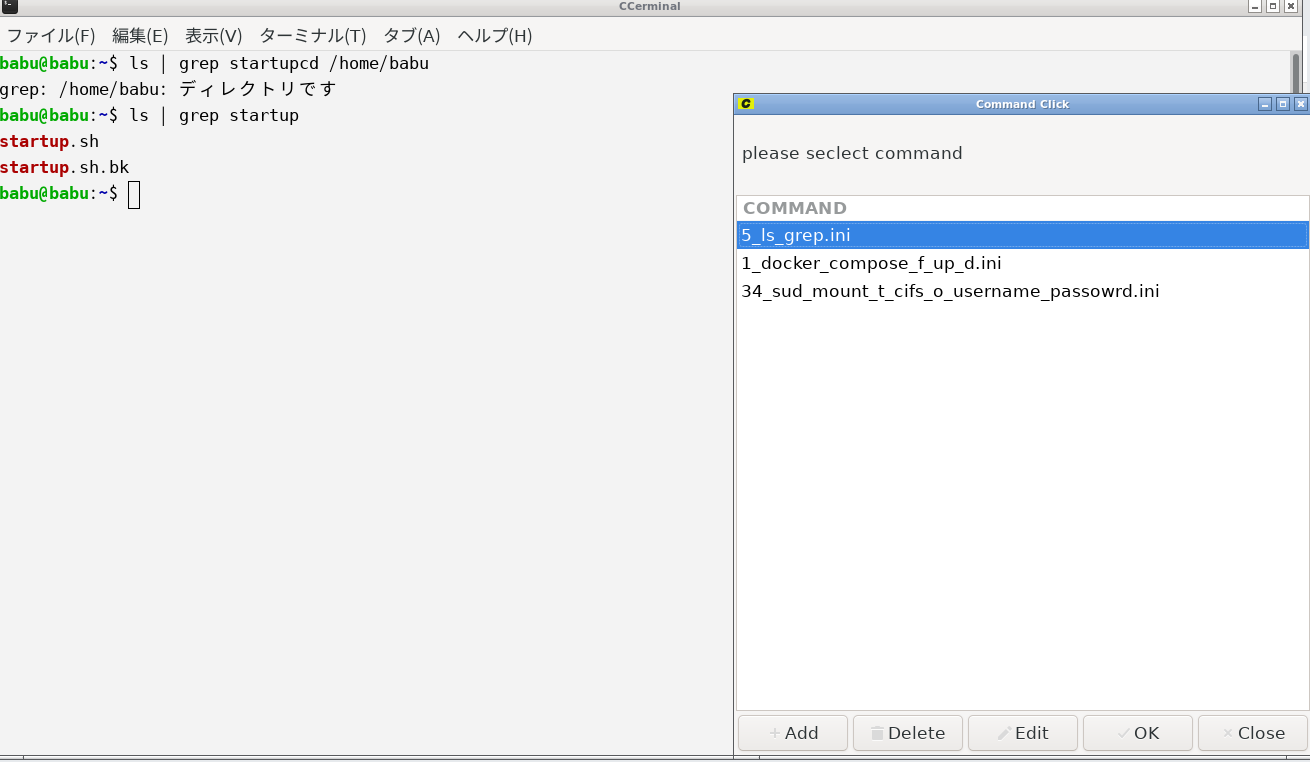Viewport: 1310px width, 762px height.
Task: Open the タブ(A) menu
Action: click(x=412, y=36)
